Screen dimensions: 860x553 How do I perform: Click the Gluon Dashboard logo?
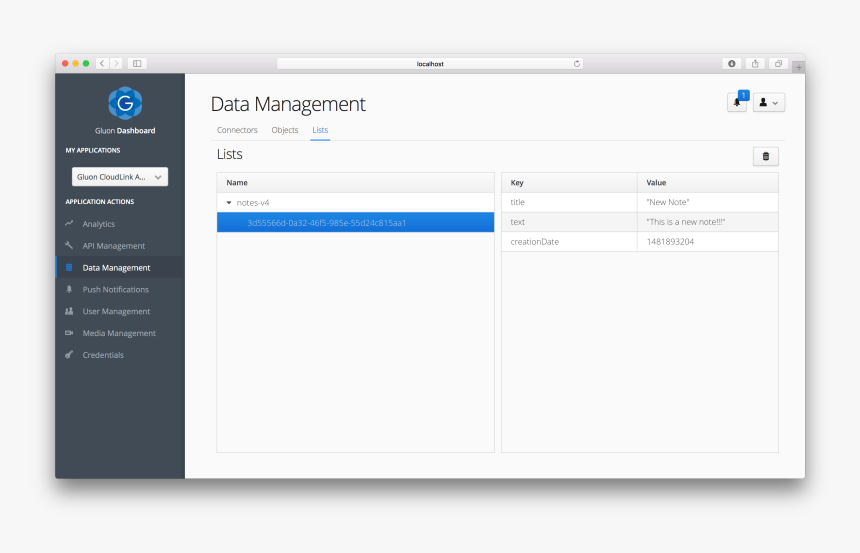point(125,103)
